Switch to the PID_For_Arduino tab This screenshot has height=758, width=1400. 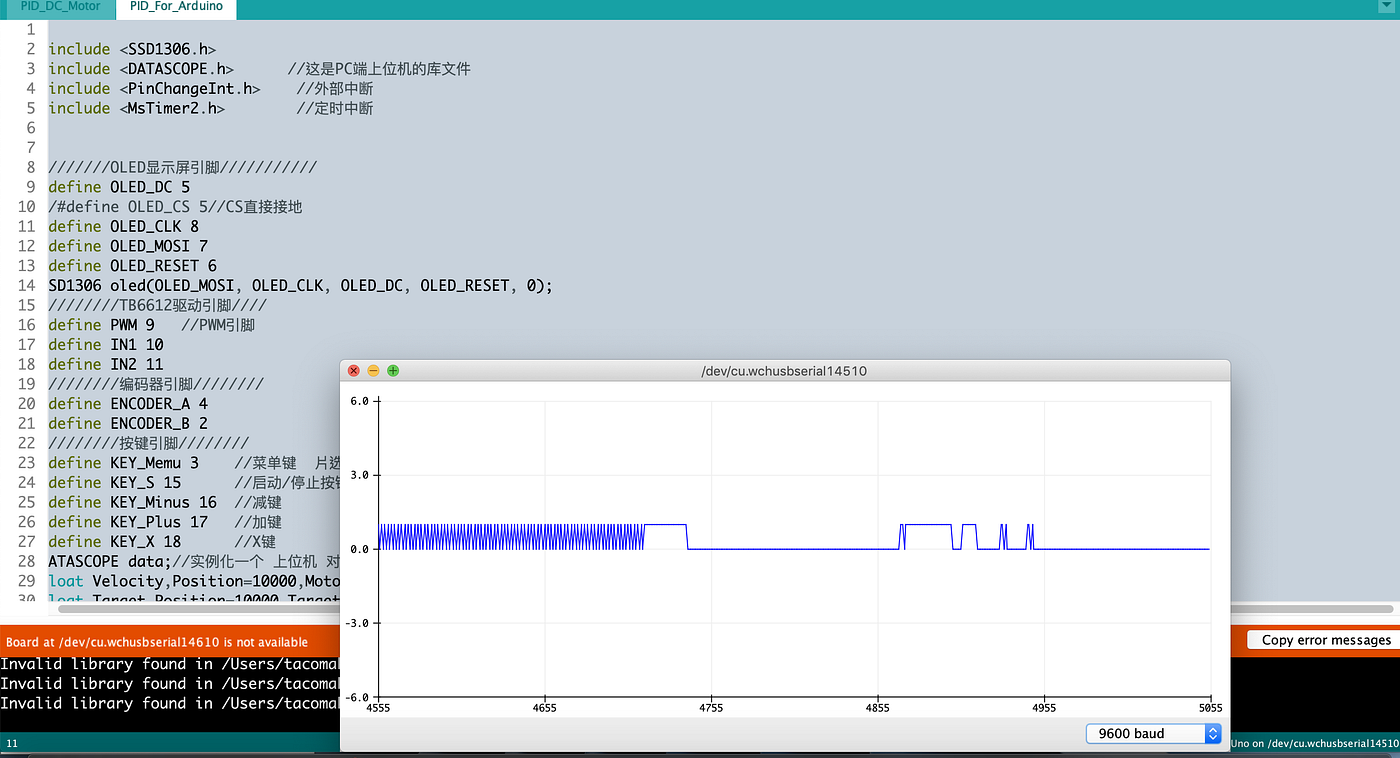tap(175, 7)
